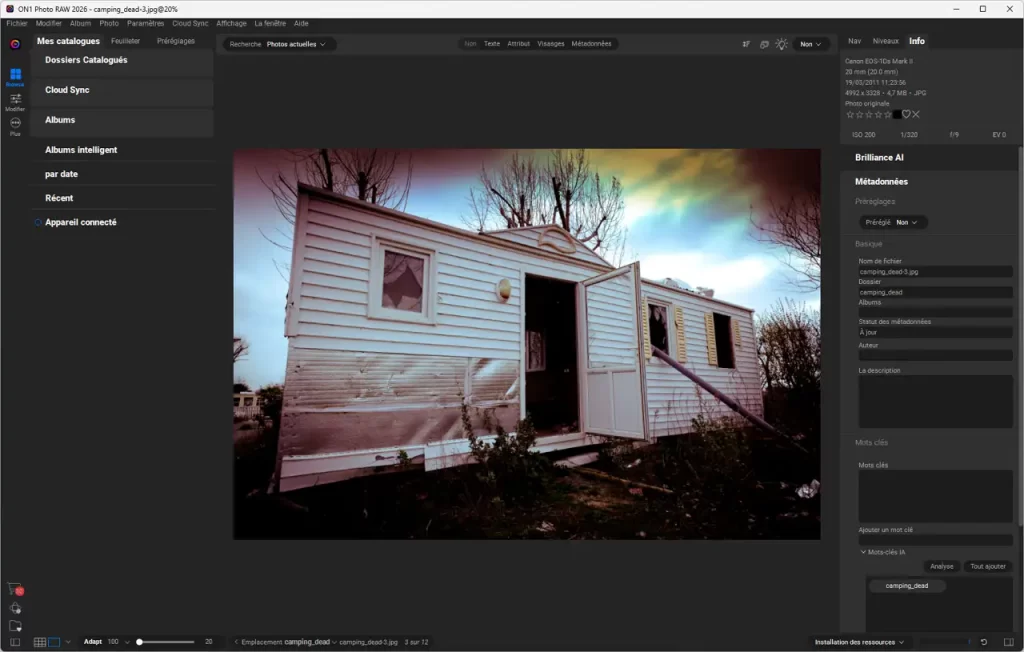Switch to the Préréglages tab
The width and height of the screenshot is (1024, 652).
coord(176,41)
